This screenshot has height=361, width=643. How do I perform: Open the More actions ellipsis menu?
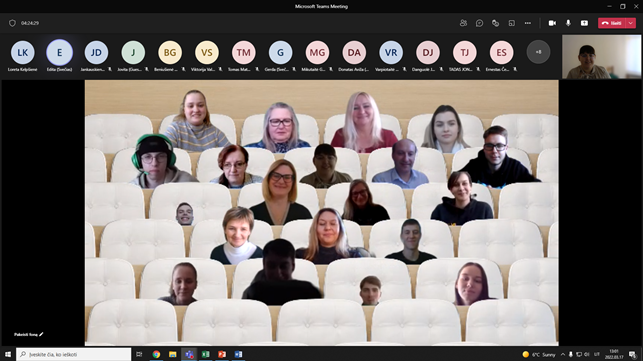tap(528, 23)
